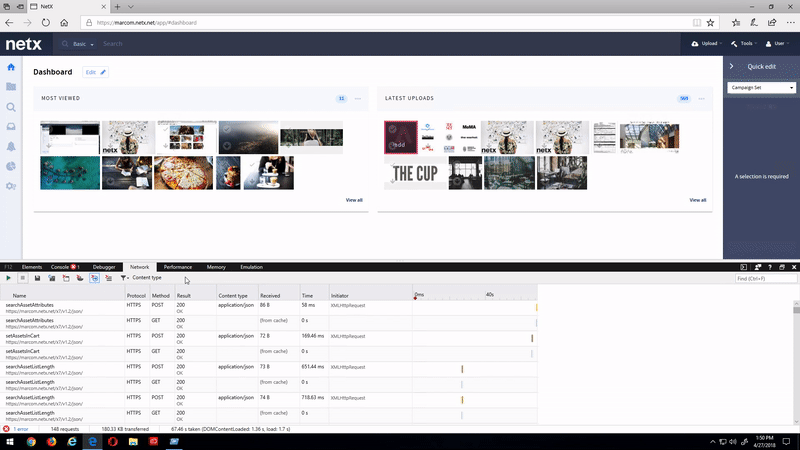Click the magnifier search icon in sidebar
The image size is (800, 450).
11,107
